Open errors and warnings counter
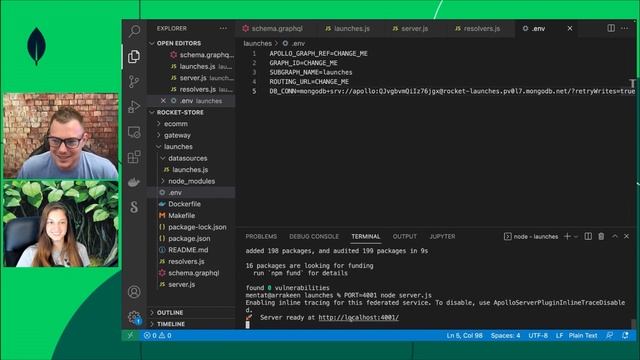 158,335
